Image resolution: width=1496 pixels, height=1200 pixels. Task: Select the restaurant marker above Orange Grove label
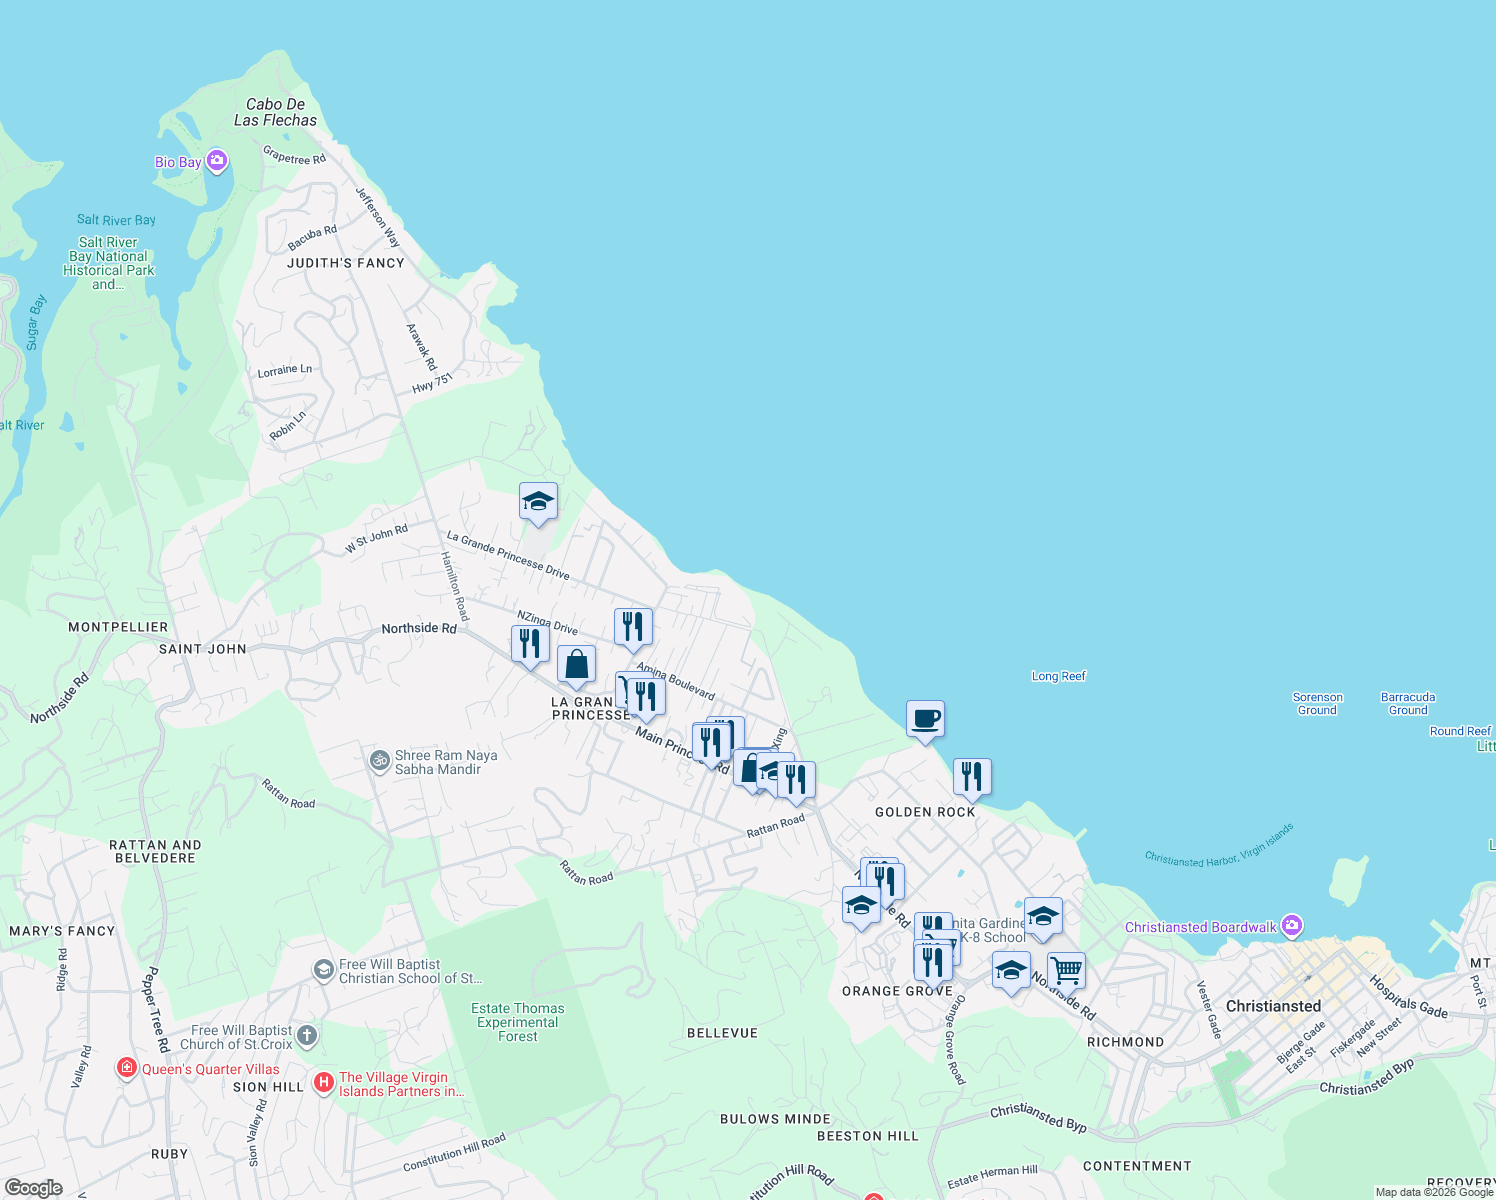pos(933,963)
